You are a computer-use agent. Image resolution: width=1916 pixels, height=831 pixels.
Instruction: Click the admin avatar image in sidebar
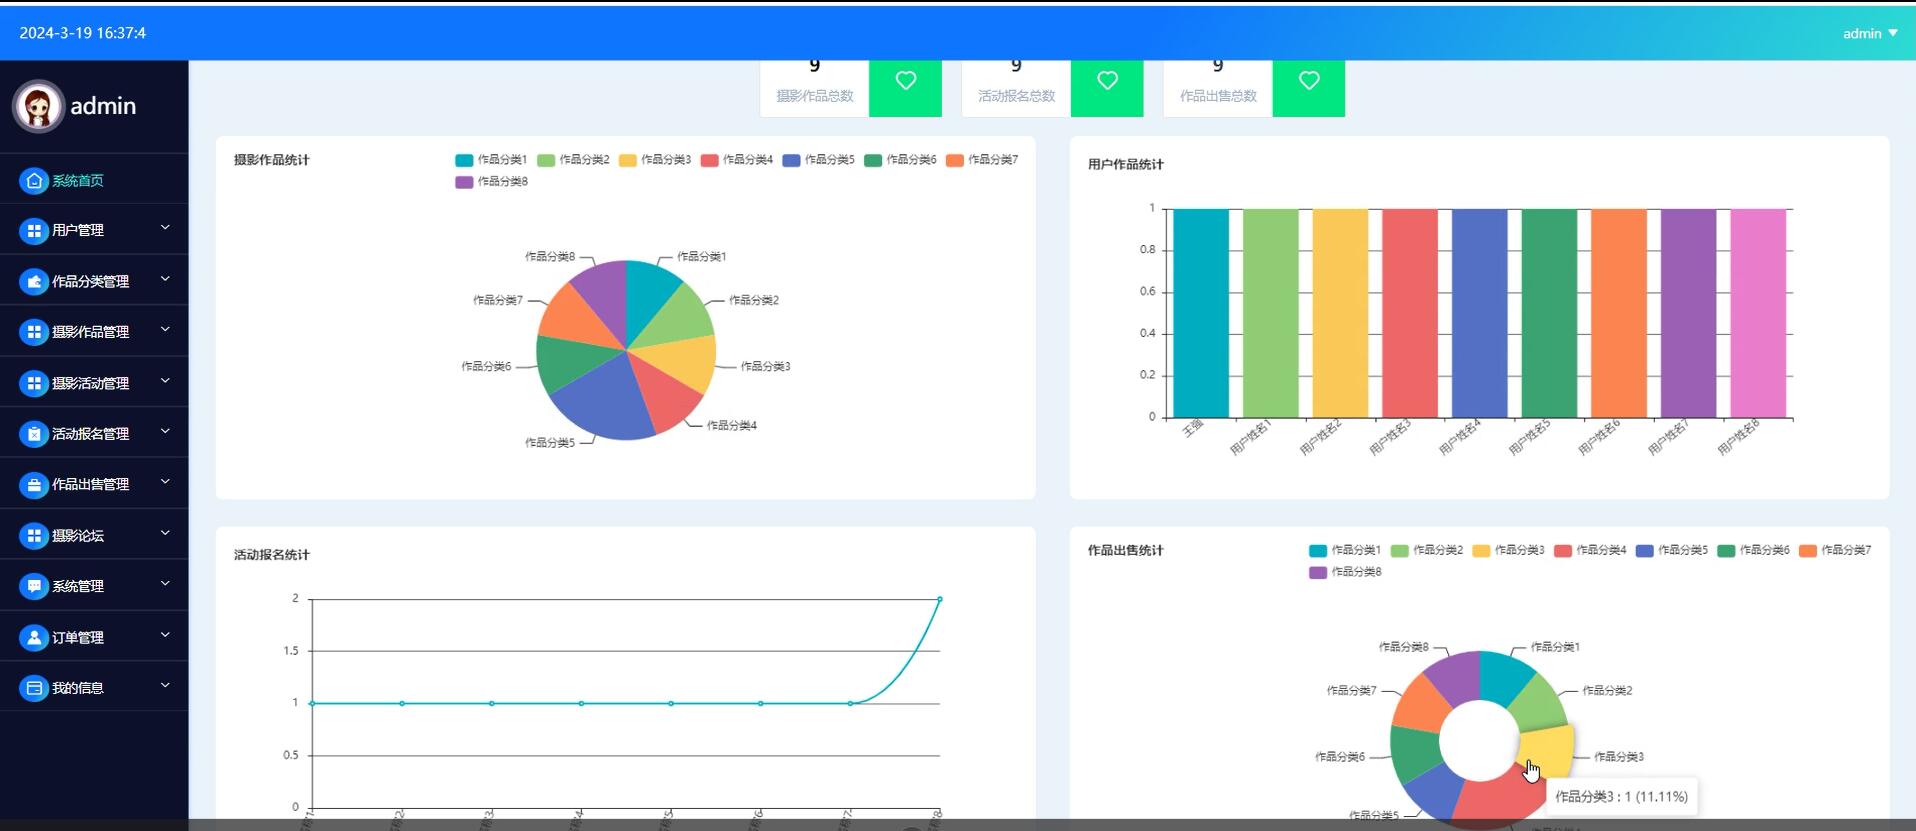[x=39, y=106]
